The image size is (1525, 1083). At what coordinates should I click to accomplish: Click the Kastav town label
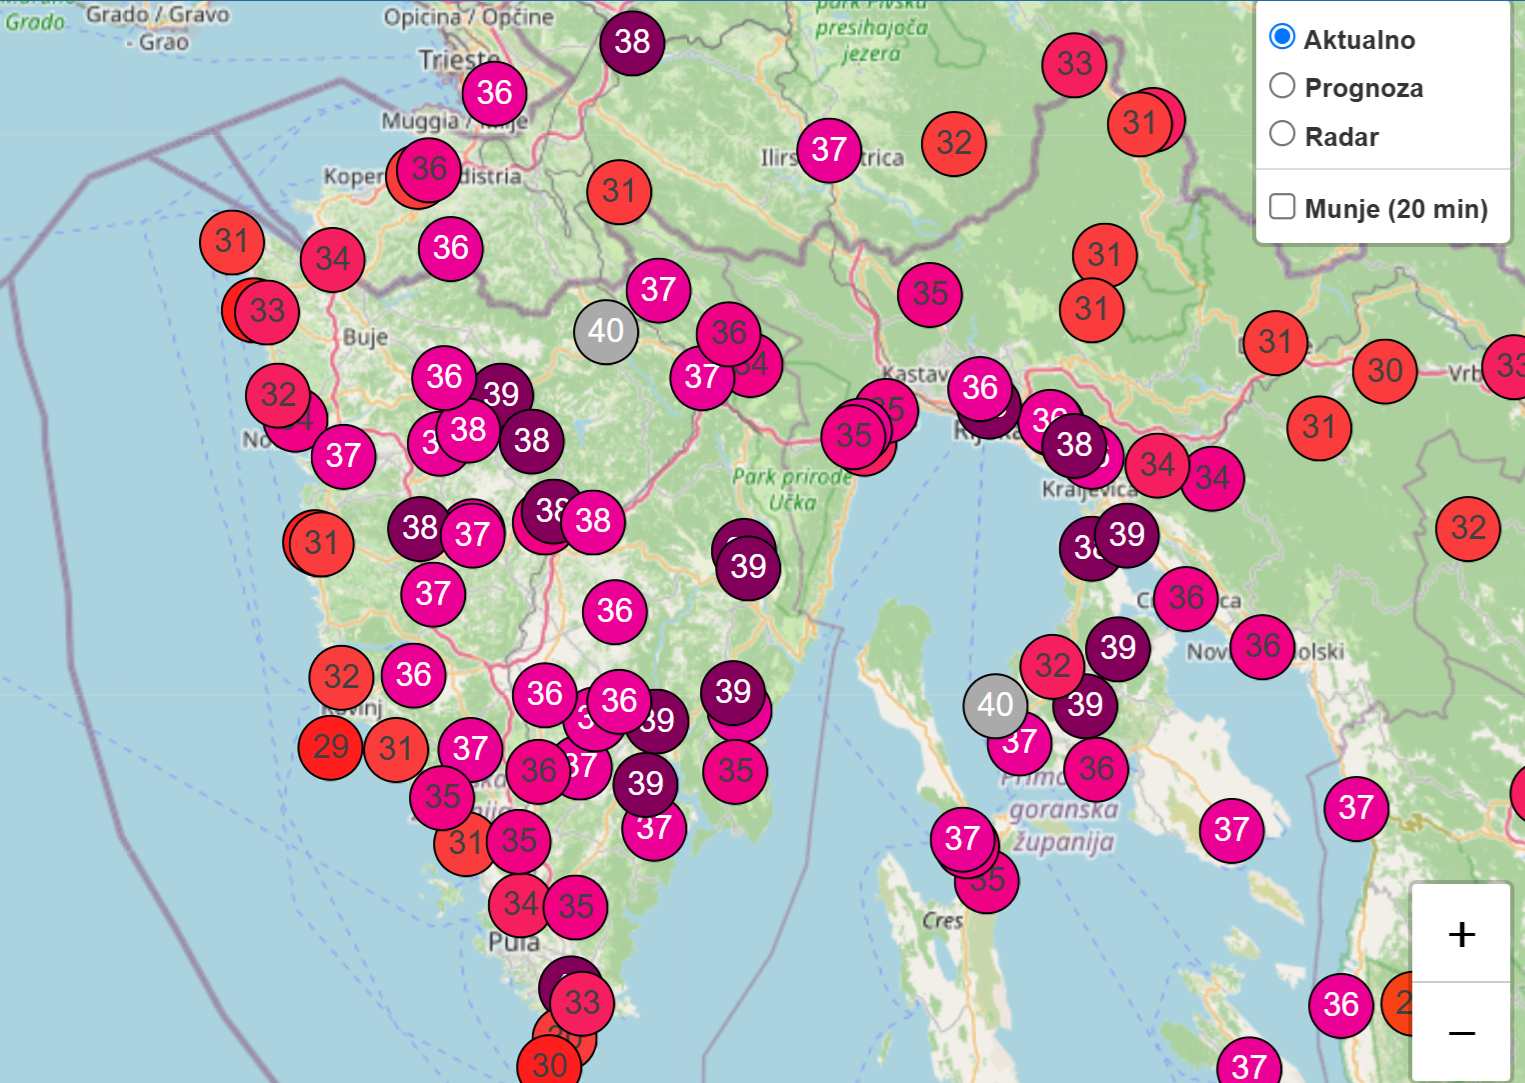pos(914,375)
